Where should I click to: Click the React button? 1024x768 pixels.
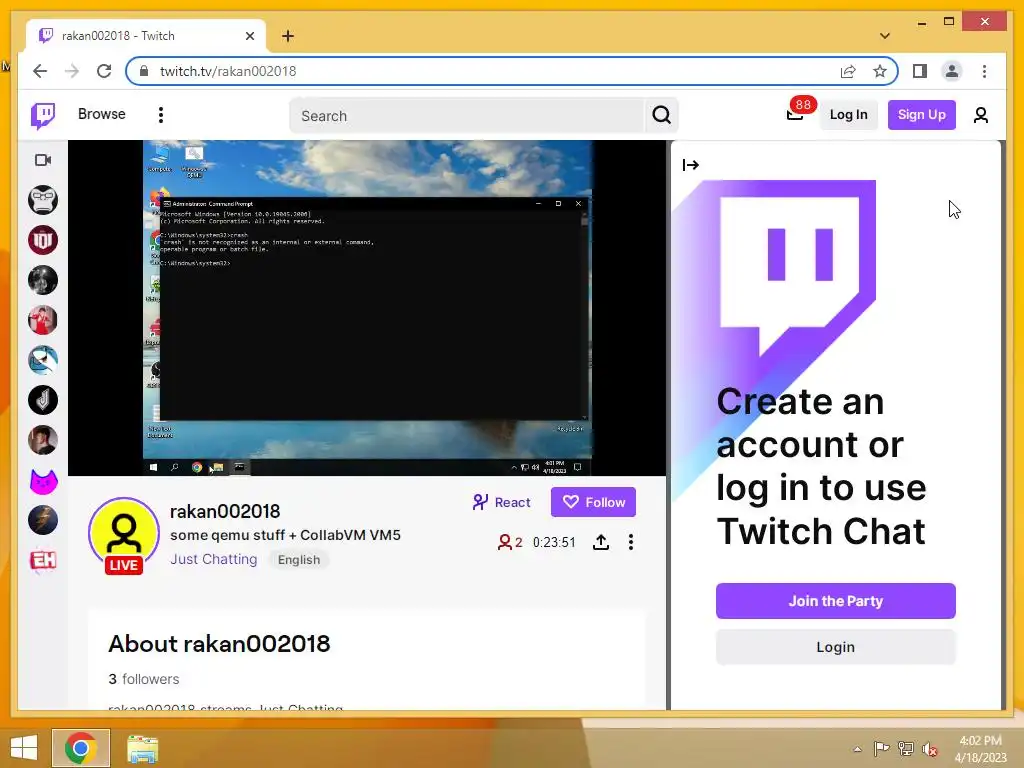pos(502,502)
